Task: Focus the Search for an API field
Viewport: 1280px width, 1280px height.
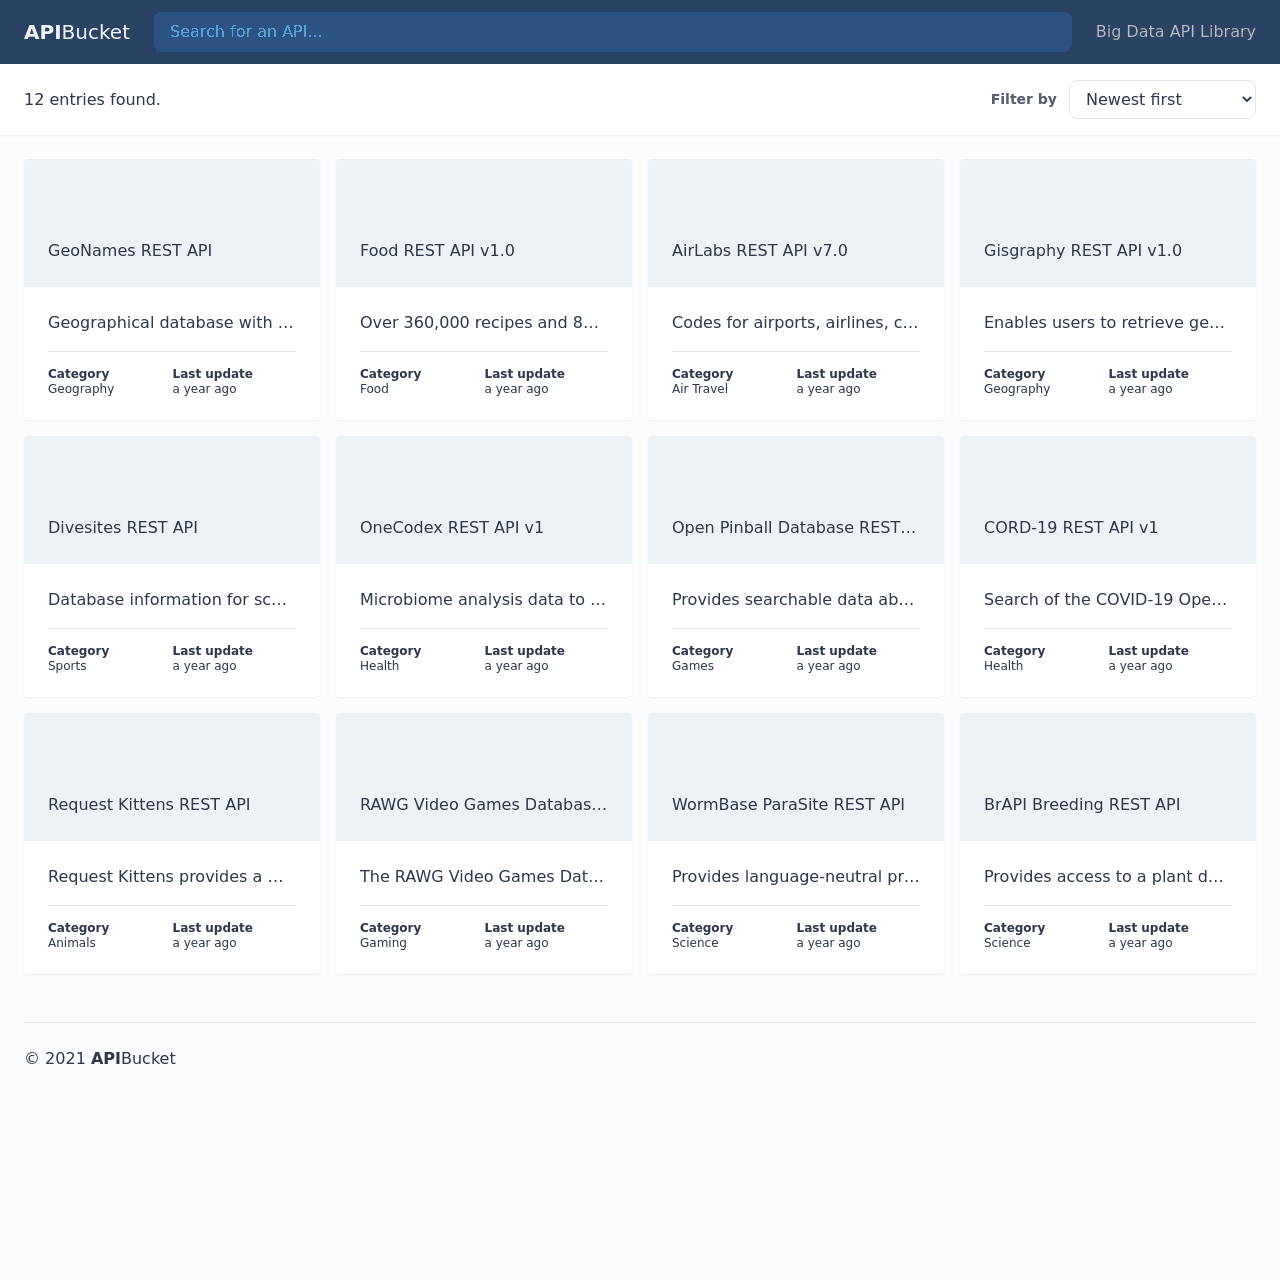Action: [613, 32]
